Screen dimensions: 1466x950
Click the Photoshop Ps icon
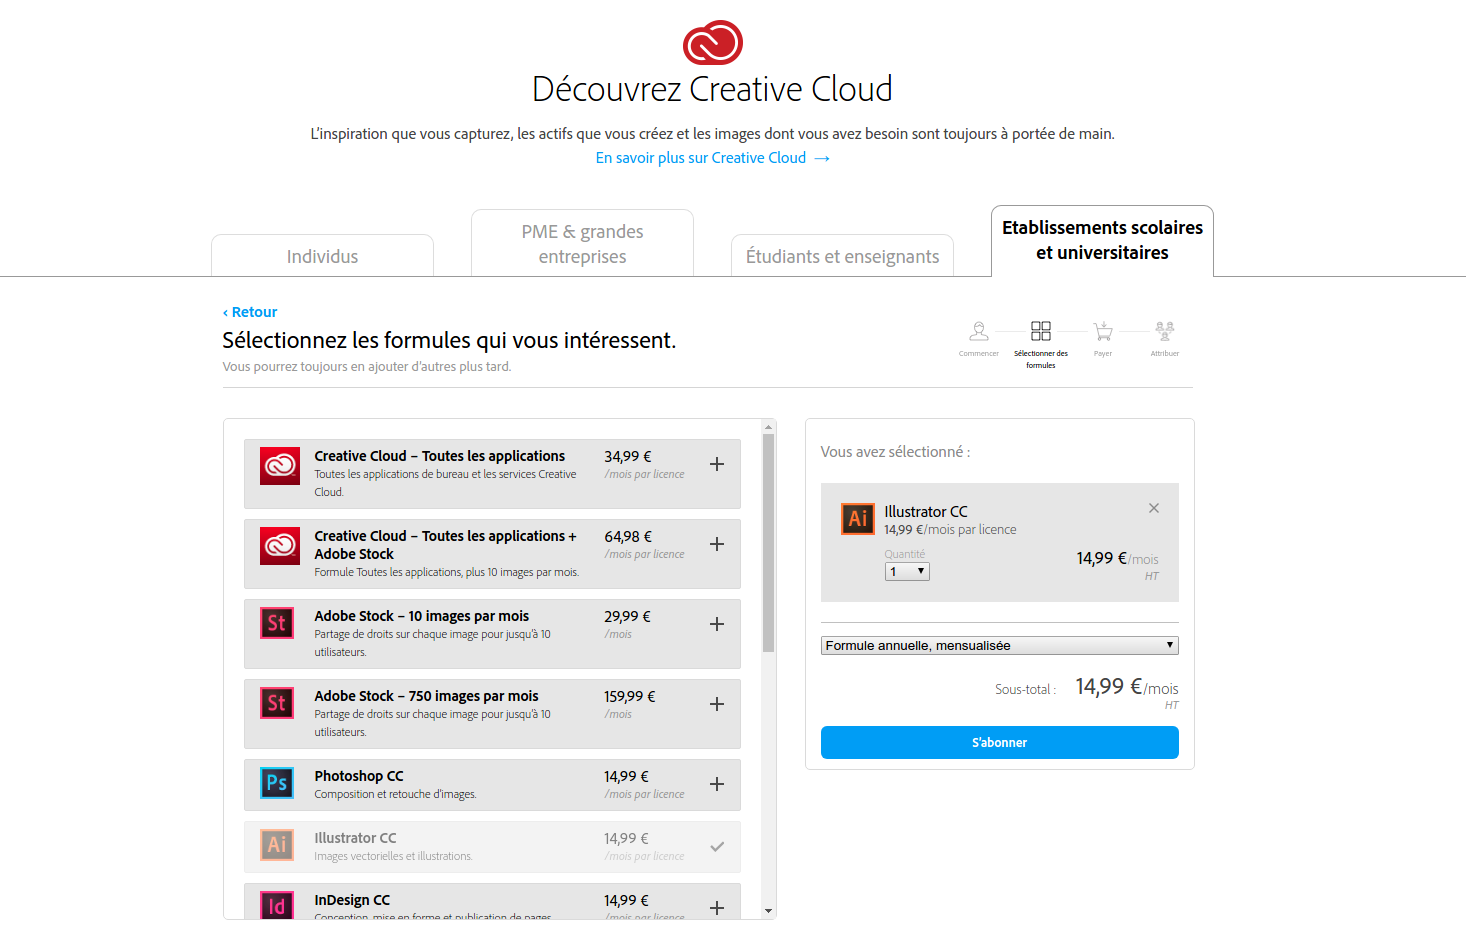[277, 783]
